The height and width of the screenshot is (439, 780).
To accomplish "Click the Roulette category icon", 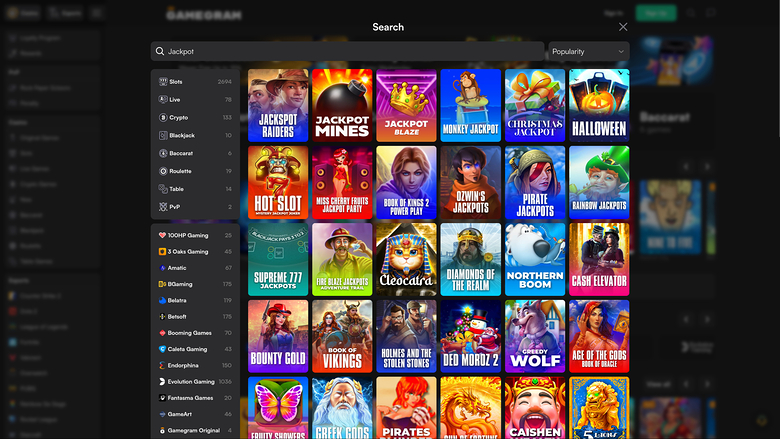I will (163, 171).
